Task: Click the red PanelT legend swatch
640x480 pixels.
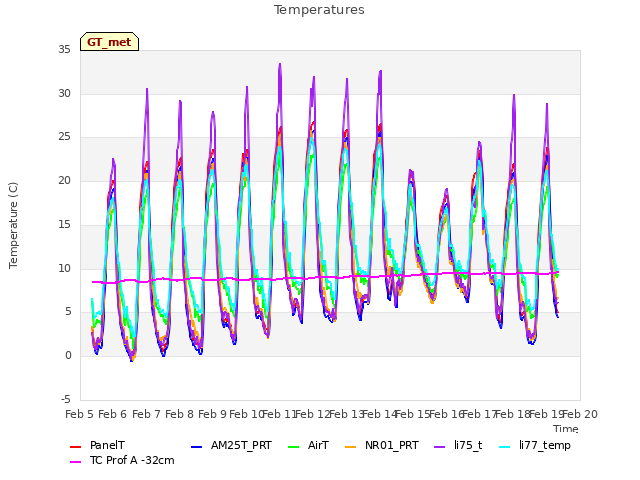Action: point(76,447)
